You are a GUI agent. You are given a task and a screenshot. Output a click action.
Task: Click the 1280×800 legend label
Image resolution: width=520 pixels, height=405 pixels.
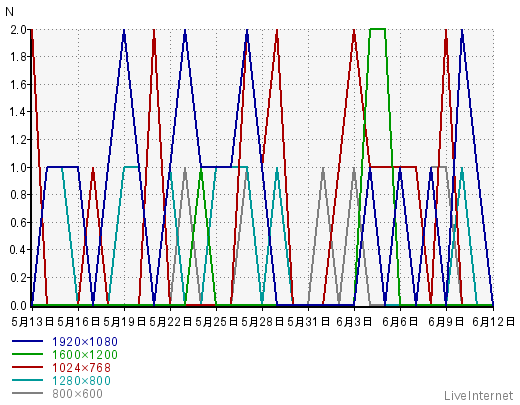coord(81,381)
